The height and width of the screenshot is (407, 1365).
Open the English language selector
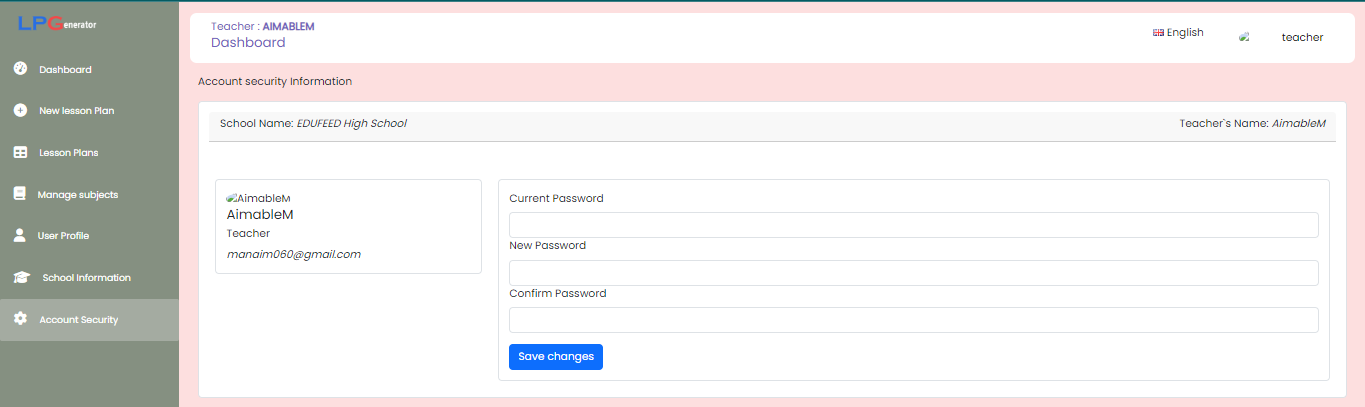[1178, 33]
